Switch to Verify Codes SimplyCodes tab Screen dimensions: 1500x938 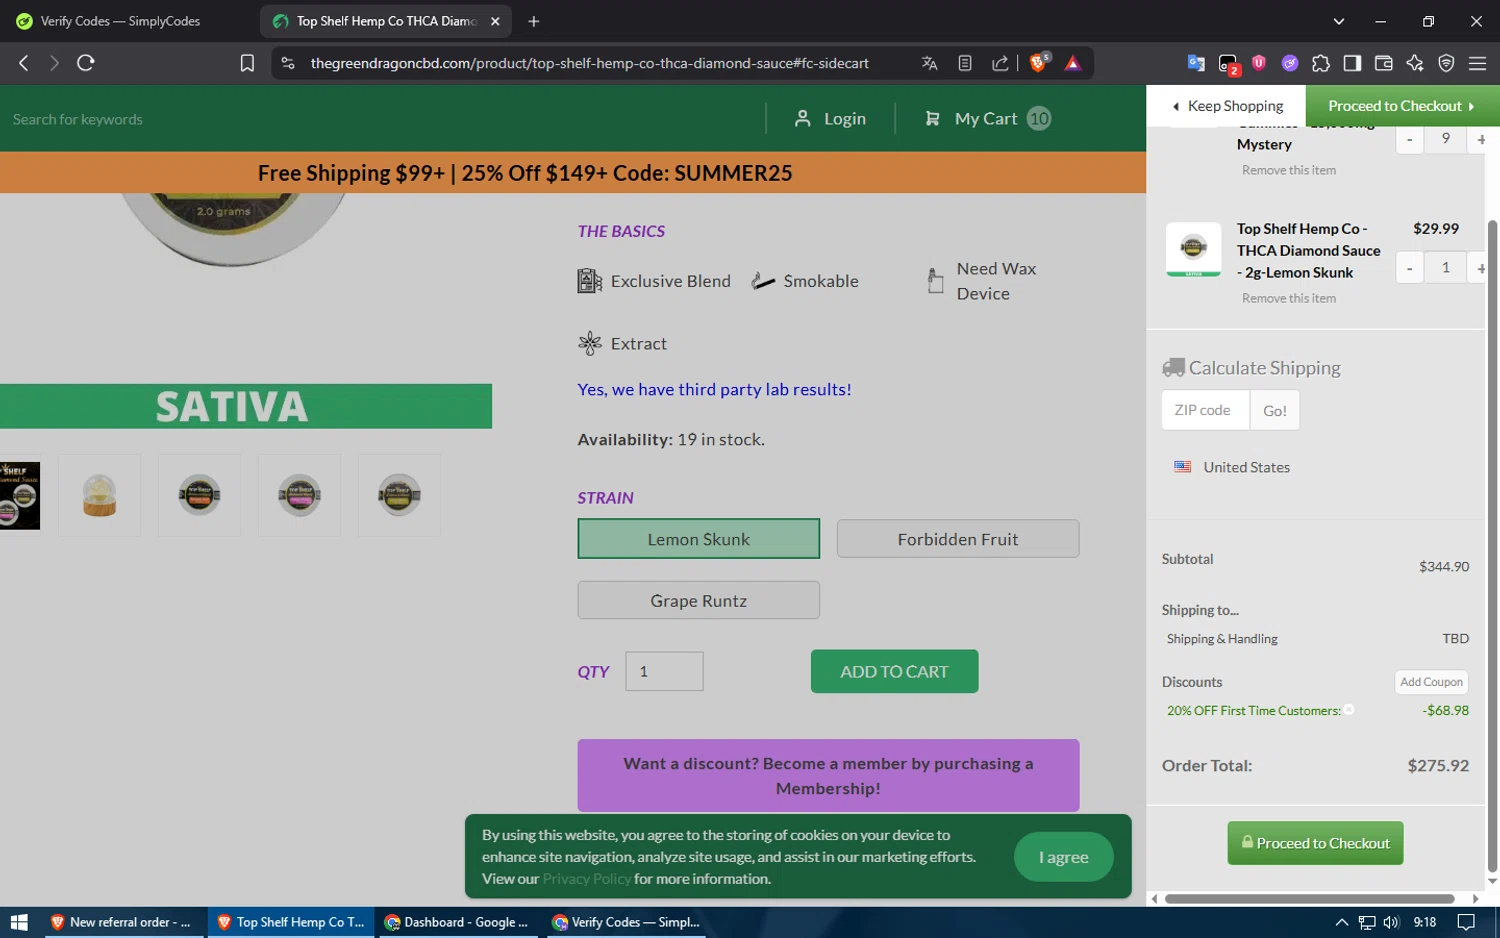pyautogui.click(x=120, y=21)
